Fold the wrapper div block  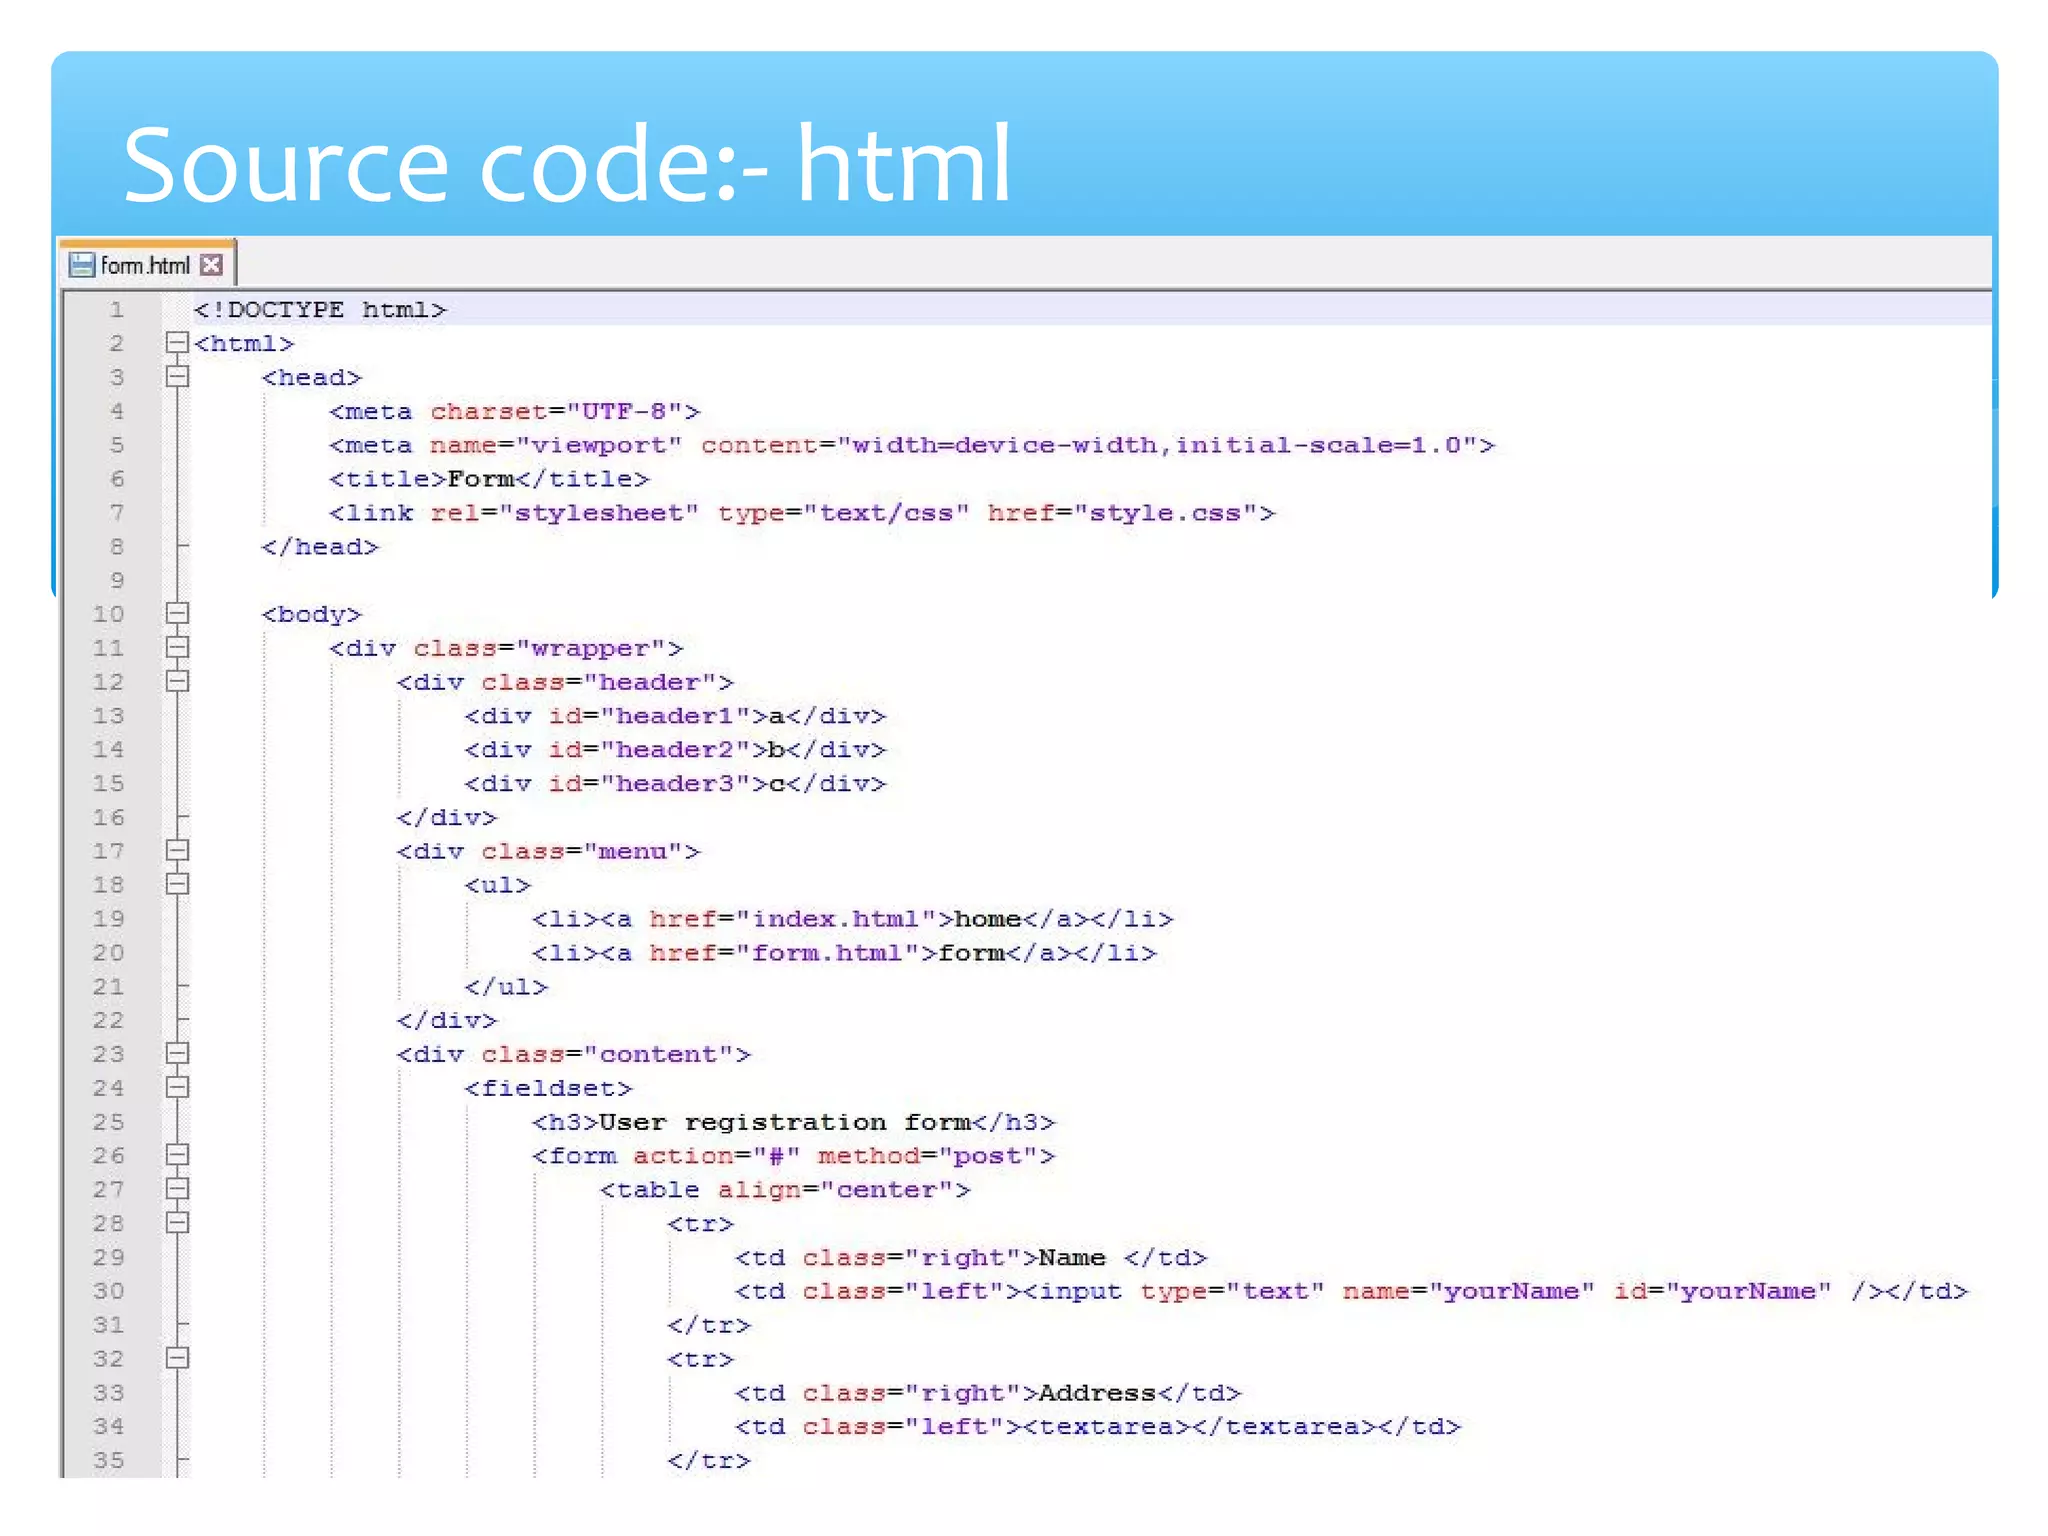[177, 647]
